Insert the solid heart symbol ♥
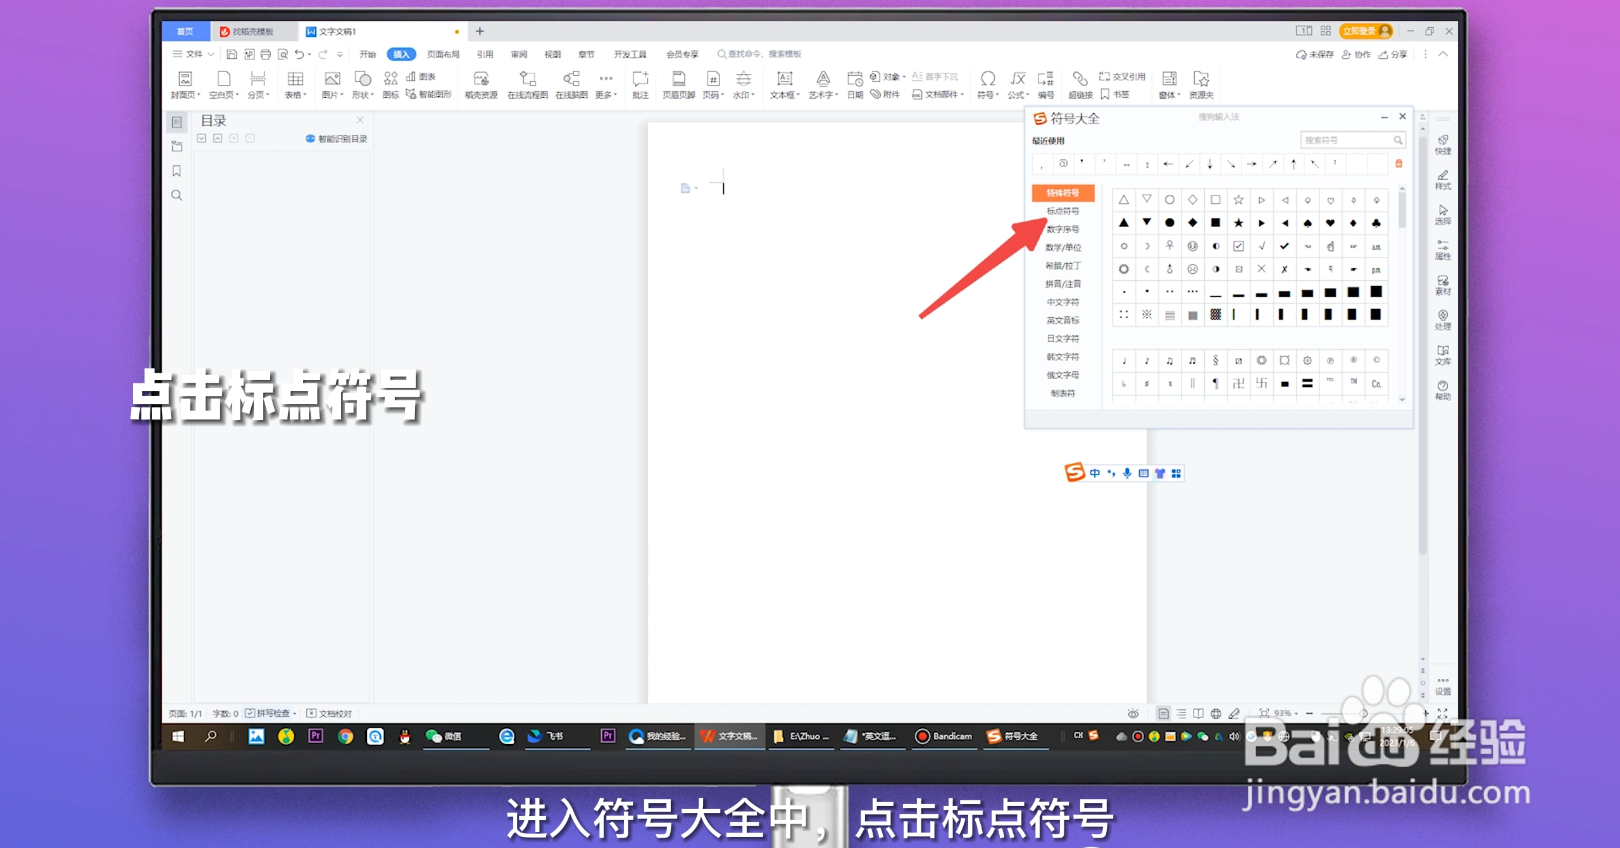This screenshot has height=848, width=1620. pyautogui.click(x=1330, y=223)
